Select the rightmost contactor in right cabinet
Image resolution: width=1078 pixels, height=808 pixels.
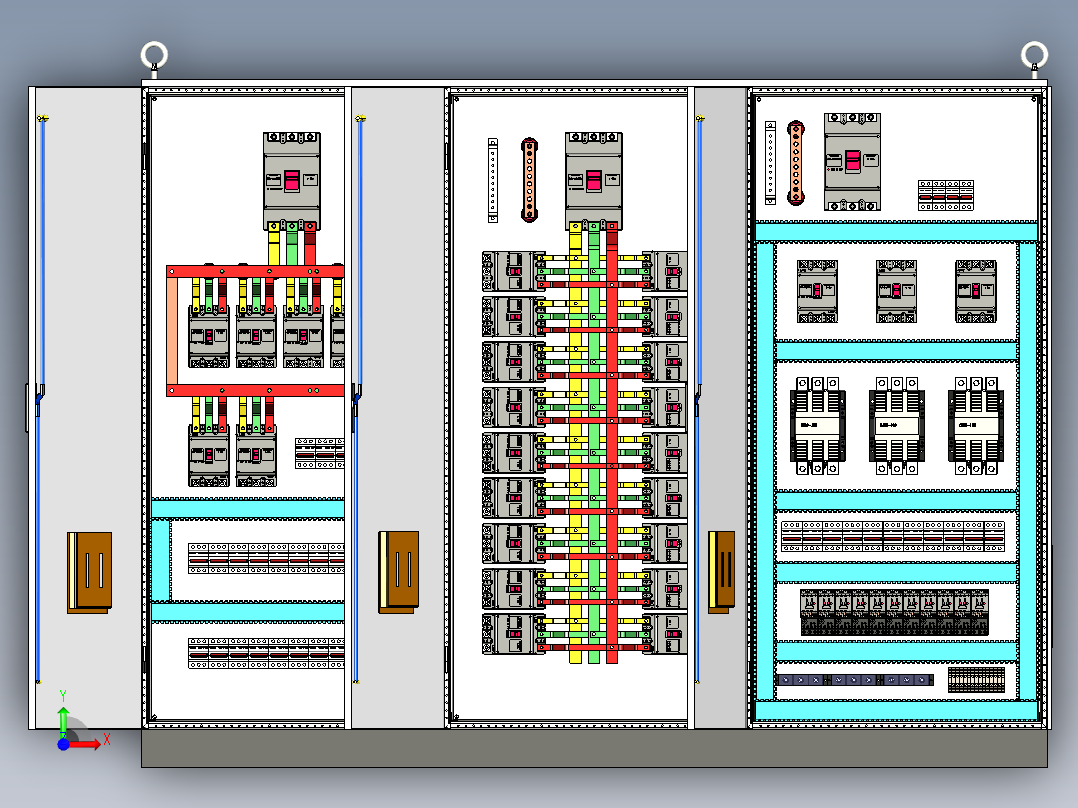(x=976, y=426)
